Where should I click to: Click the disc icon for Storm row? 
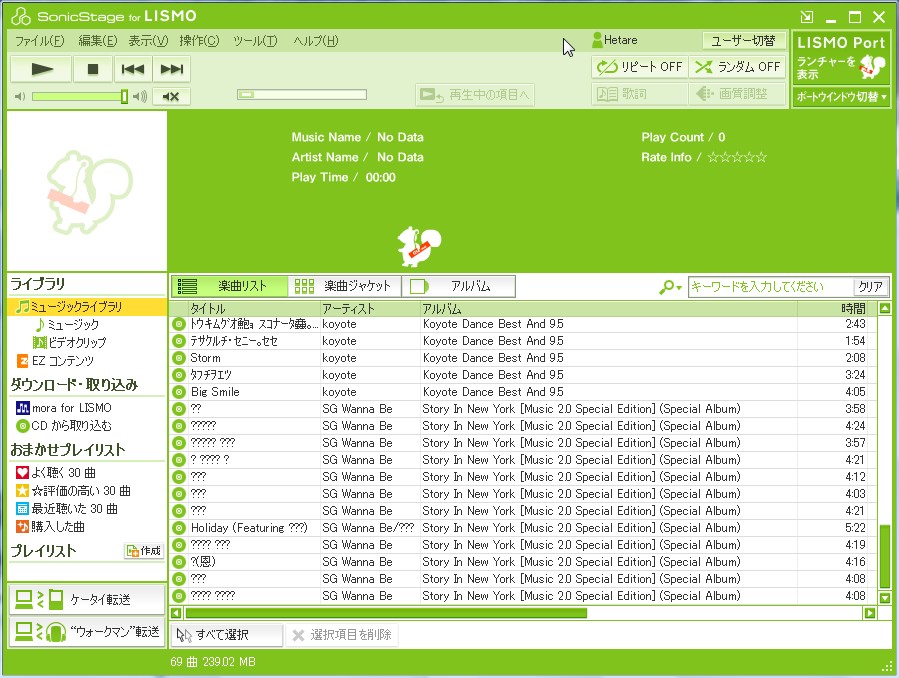pos(179,358)
